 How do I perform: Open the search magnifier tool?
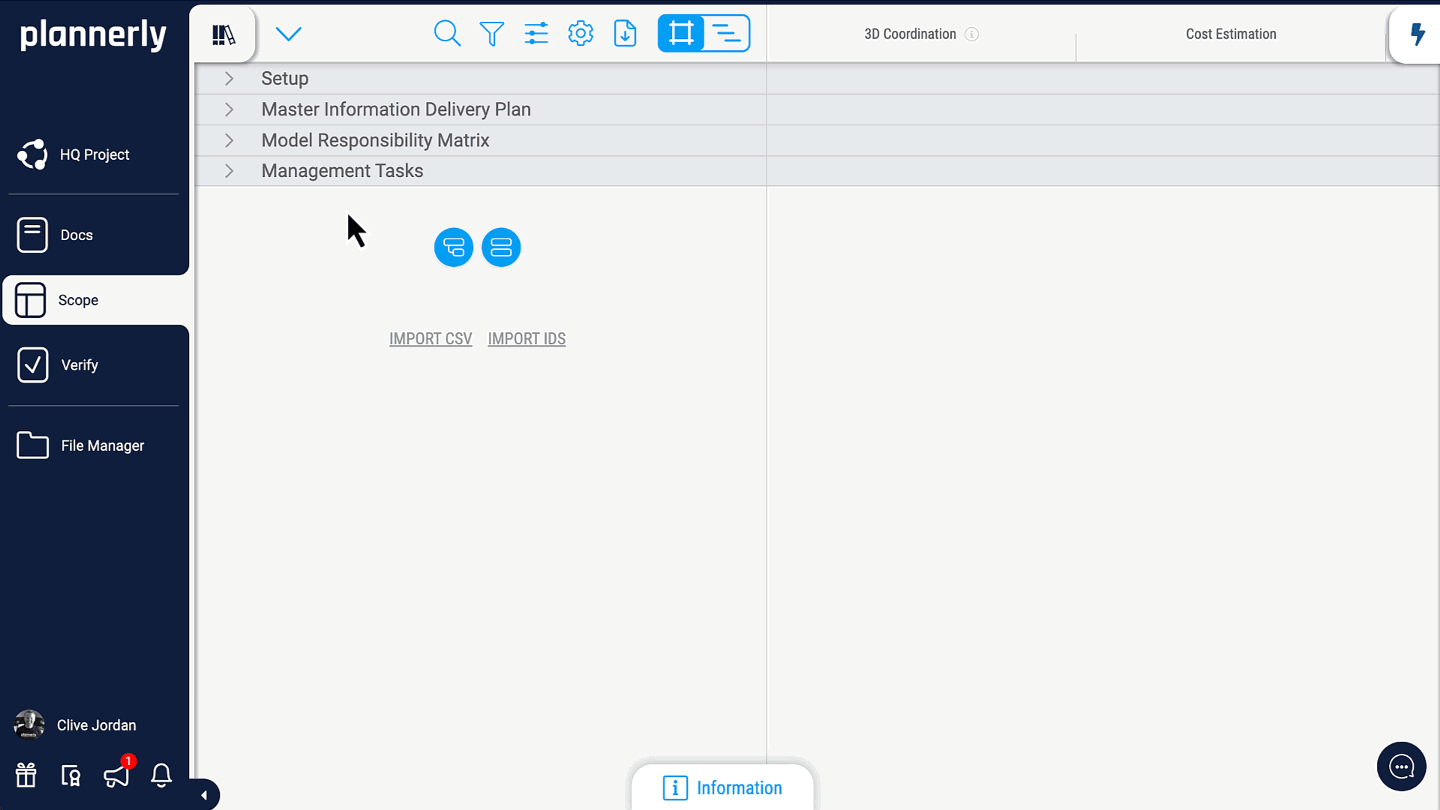coord(447,34)
